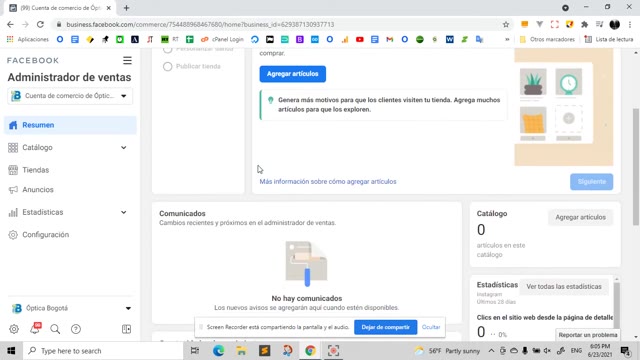Open the help question mark icon
This screenshot has width=640, height=360.
tap(76, 329)
